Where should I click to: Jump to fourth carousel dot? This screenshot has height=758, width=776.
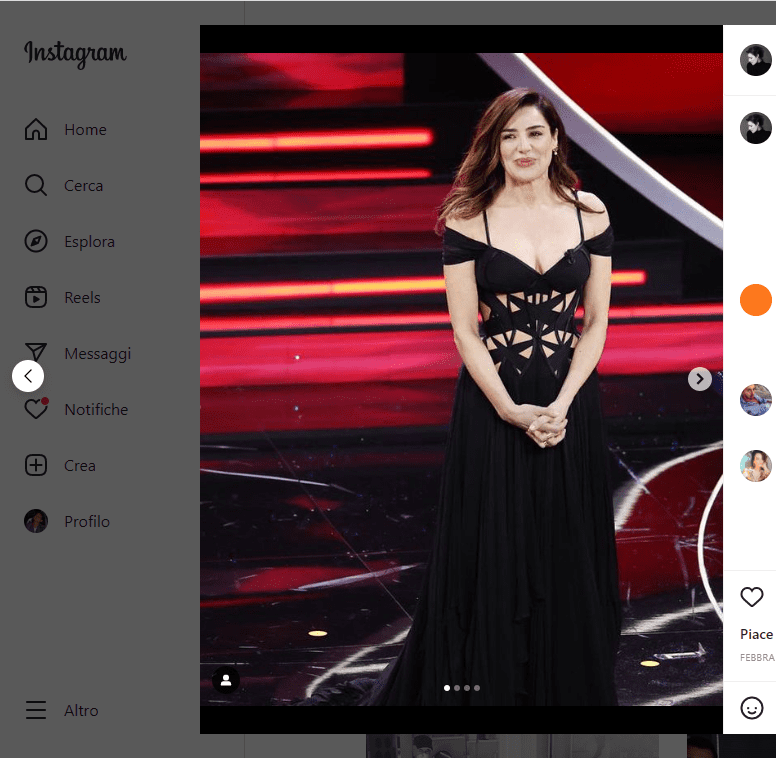pyautogui.click(x=477, y=688)
